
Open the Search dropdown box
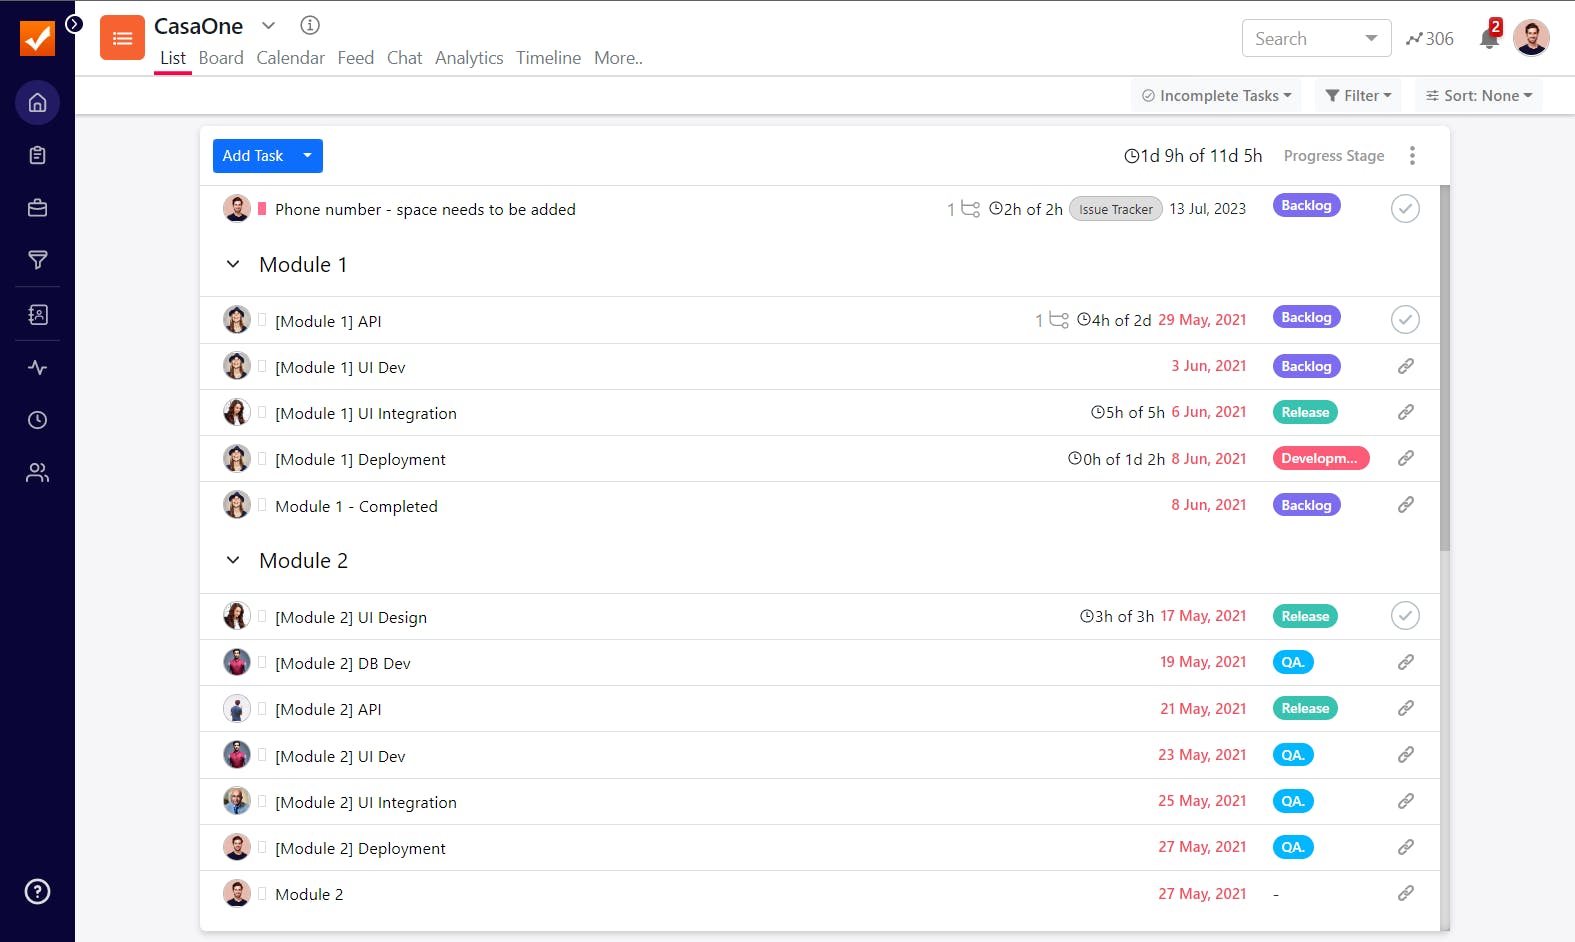coord(1316,39)
